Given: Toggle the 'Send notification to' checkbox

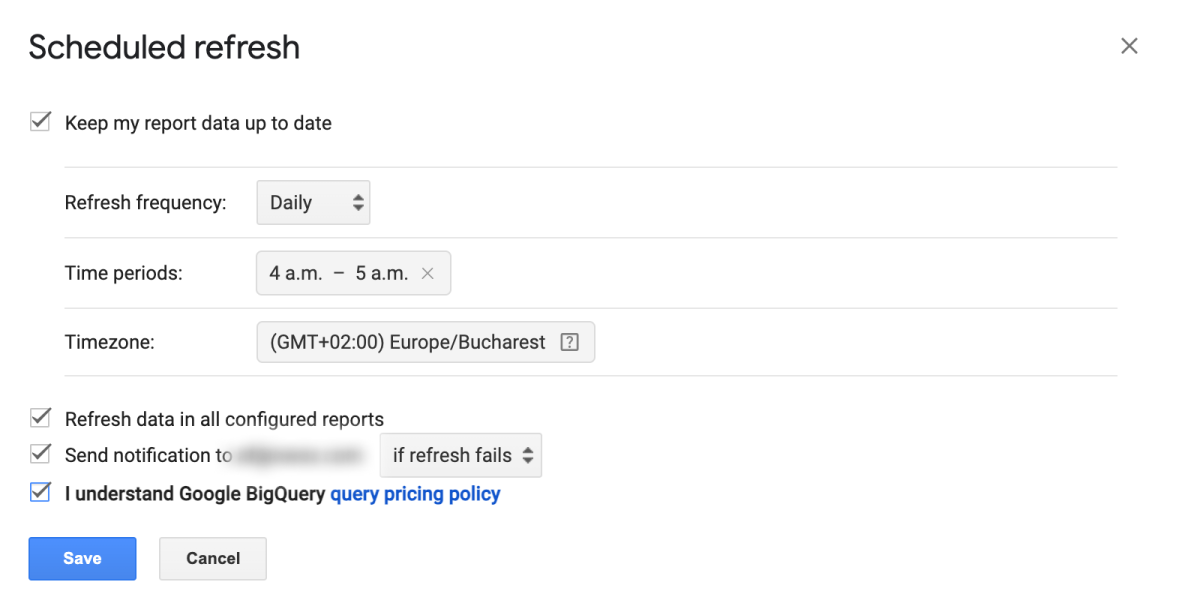Looking at the screenshot, I should 40,454.
